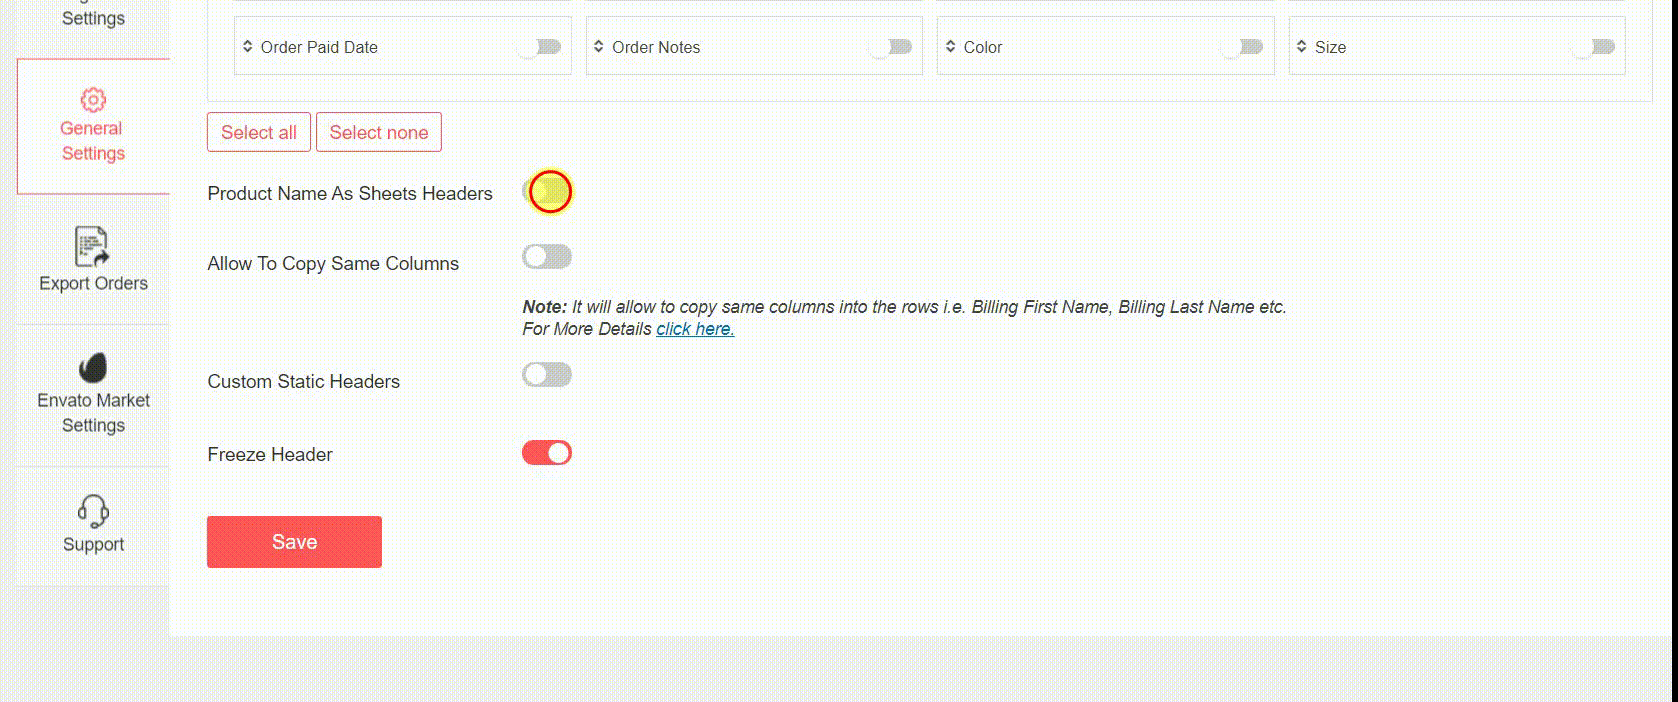Click the Size column sort handle
Viewport: 1678px width, 702px height.
click(x=1301, y=46)
